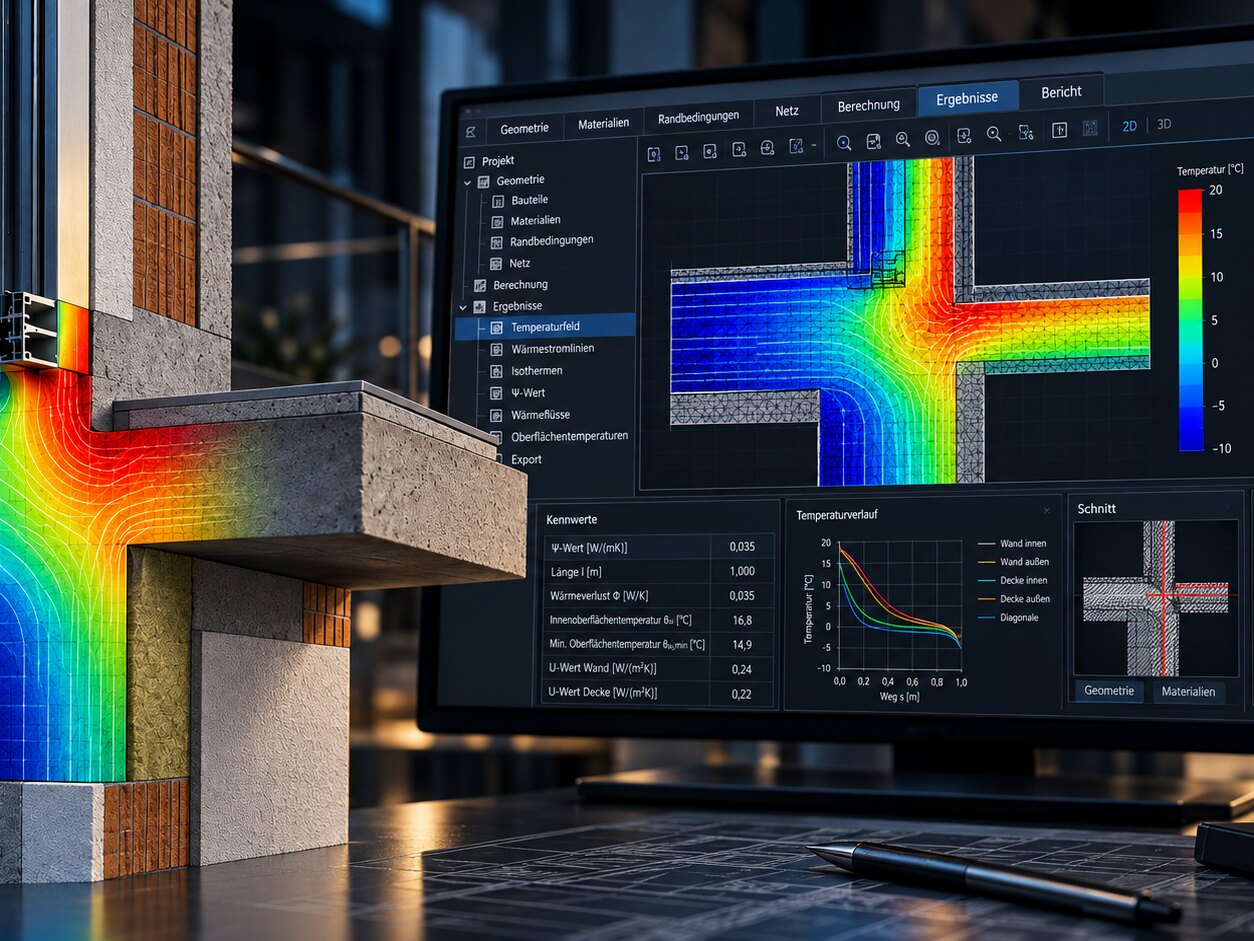This screenshot has height=941, width=1254.
Task: Click the Netz node icon in the tree
Action: (x=497, y=264)
